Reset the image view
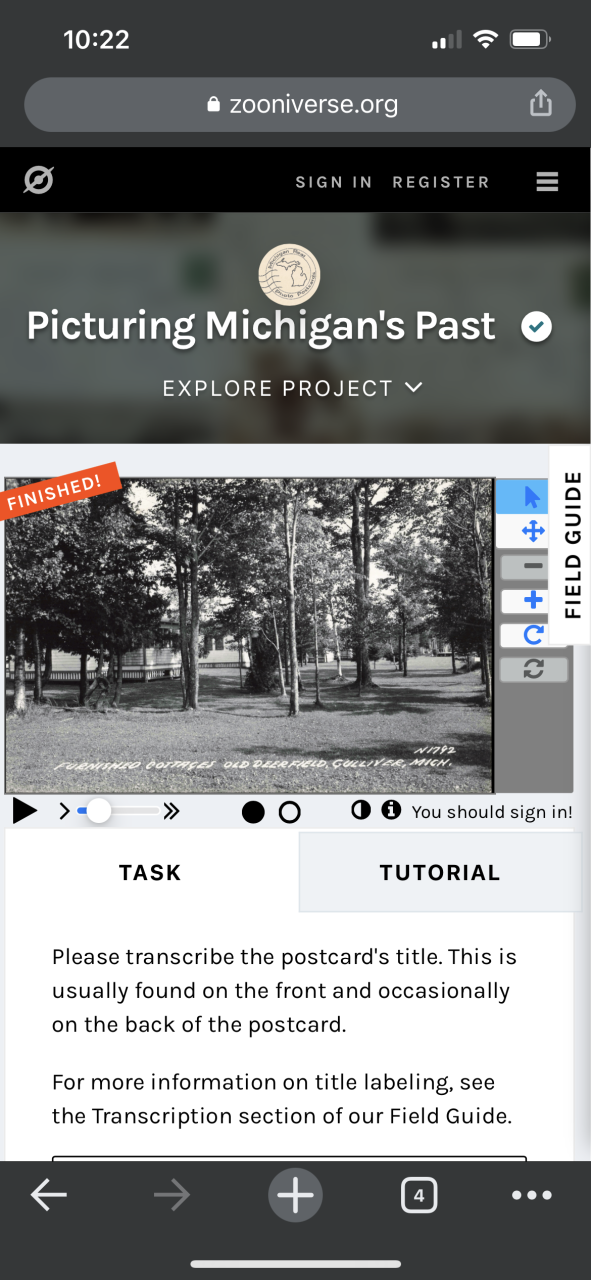 [533, 669]
